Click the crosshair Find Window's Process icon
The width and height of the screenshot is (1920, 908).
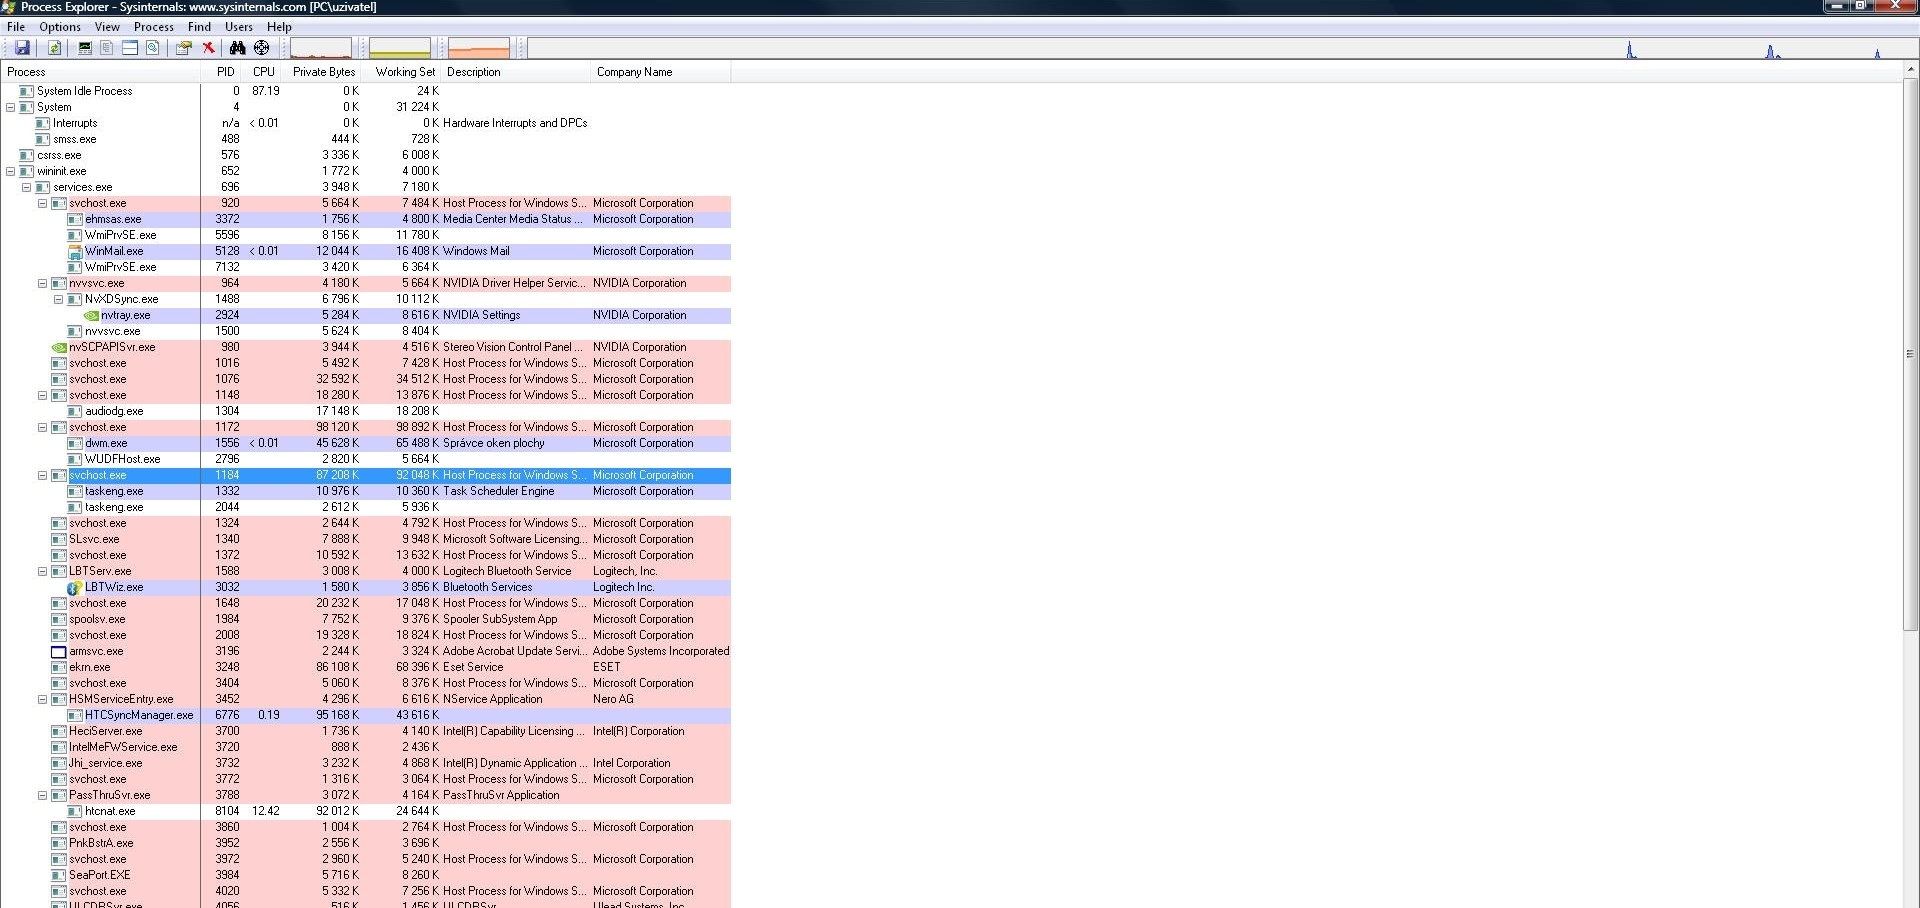pos(262,48)
